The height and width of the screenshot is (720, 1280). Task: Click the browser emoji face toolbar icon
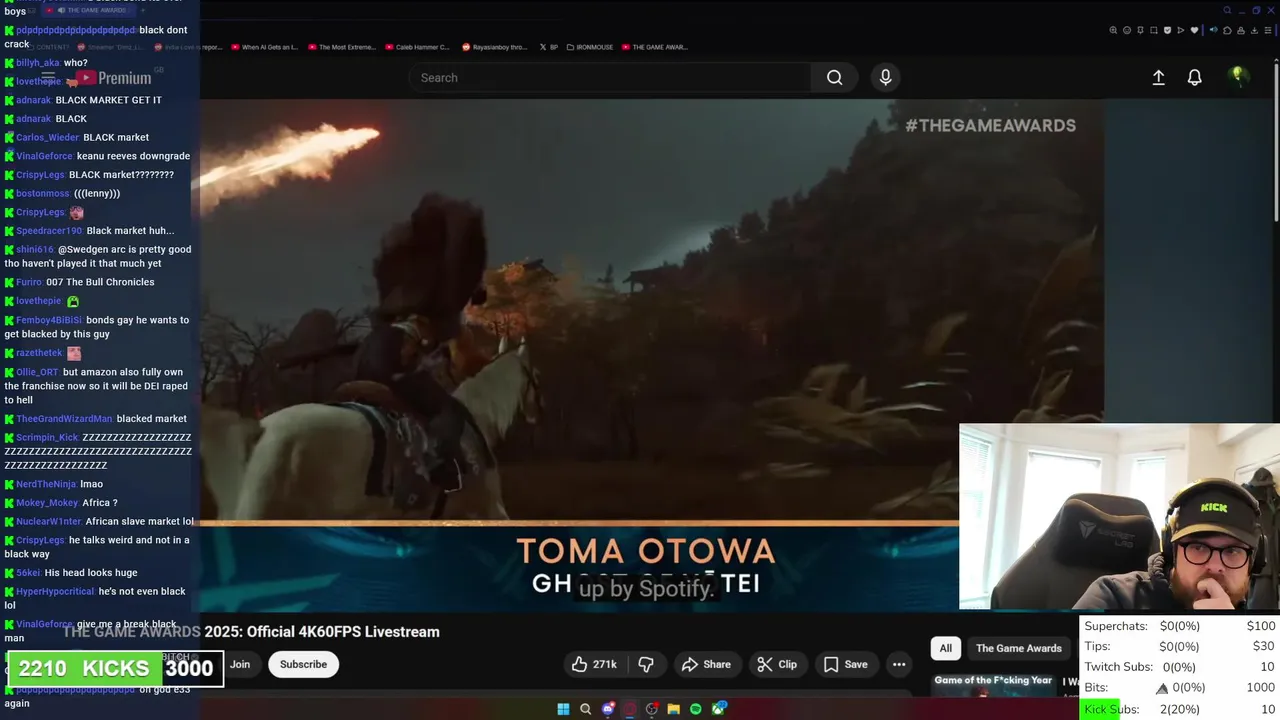pyautogui.click(x=1127, y=30)
